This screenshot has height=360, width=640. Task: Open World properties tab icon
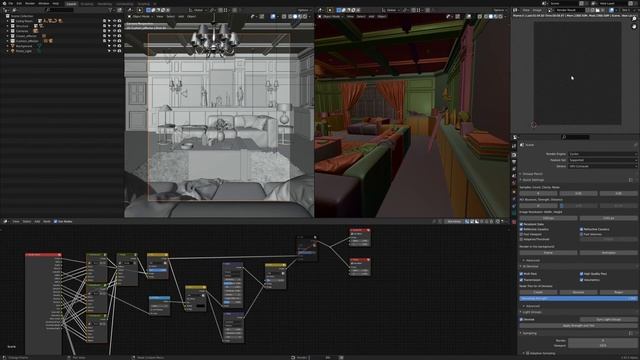point(514,183)
